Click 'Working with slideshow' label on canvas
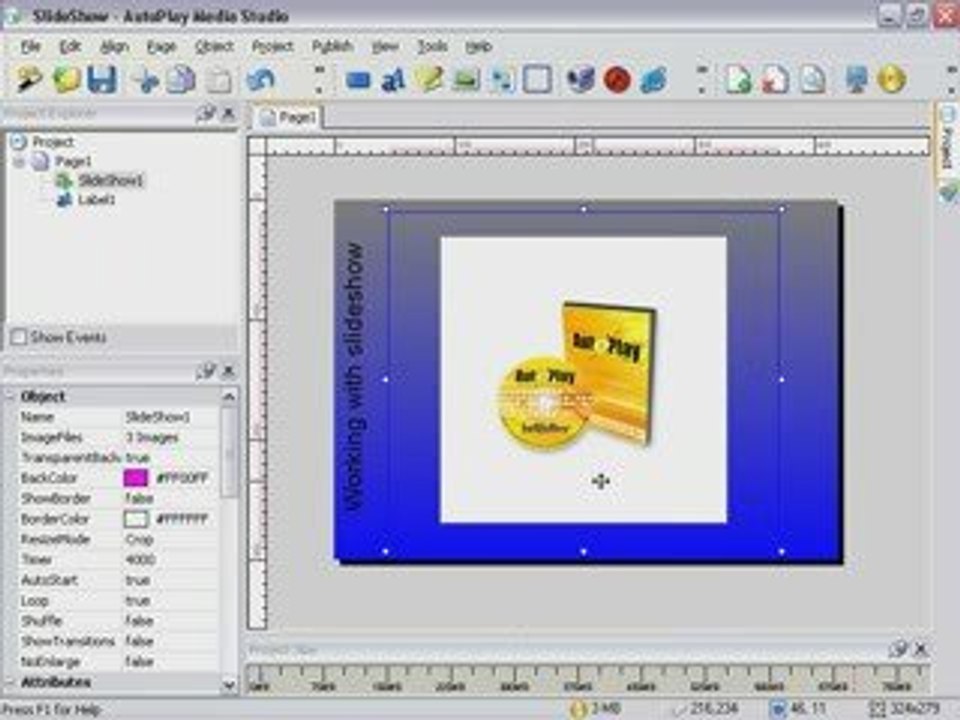The image size is (960, 720). (354, 377)
